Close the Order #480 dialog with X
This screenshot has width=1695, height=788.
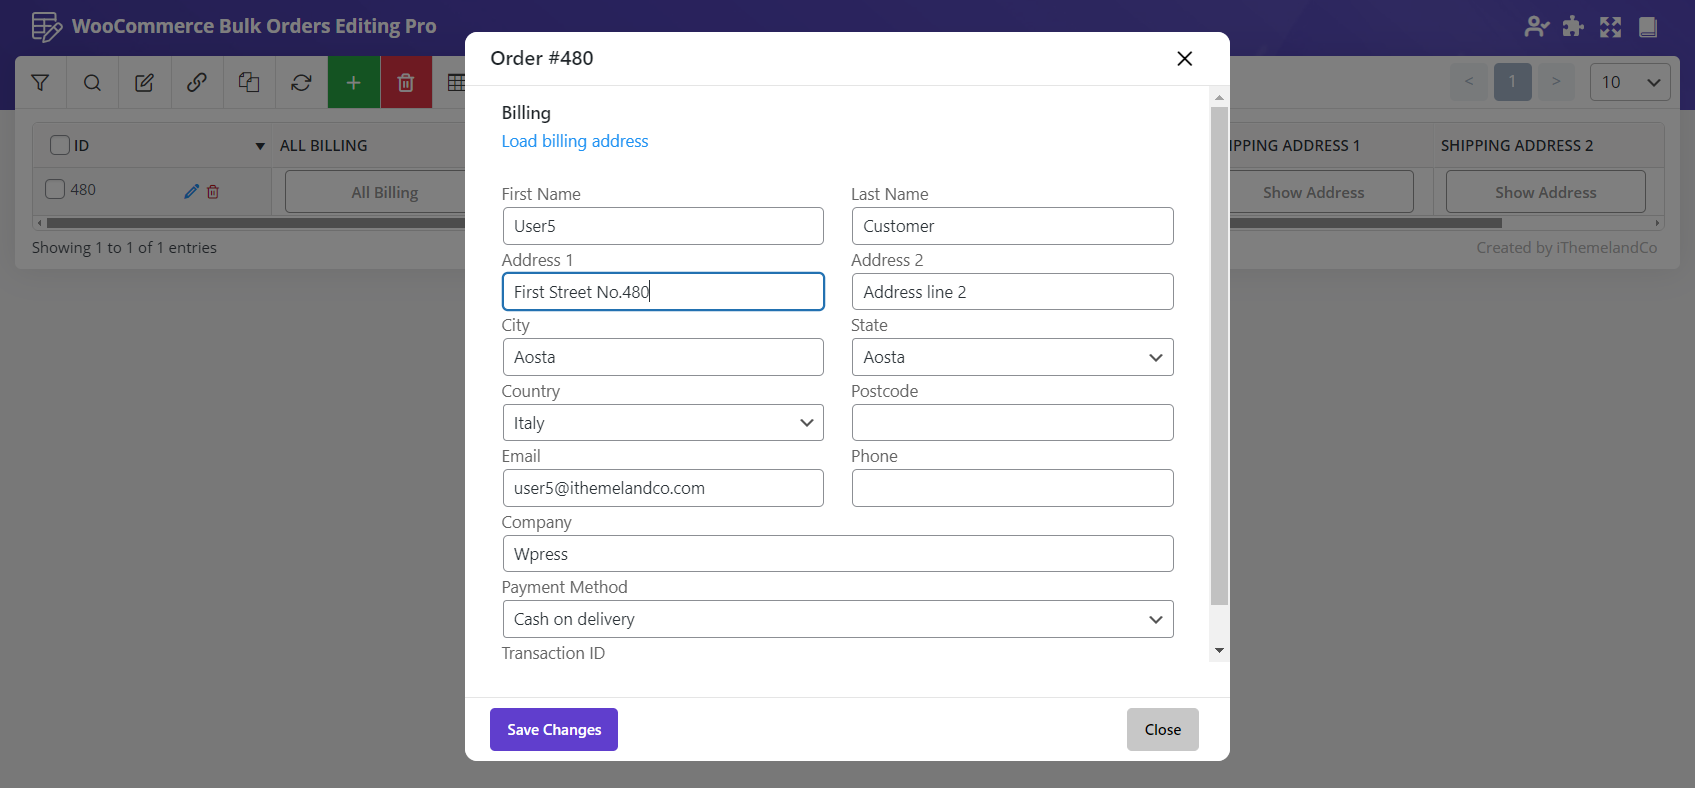(x=1184, y=59)
